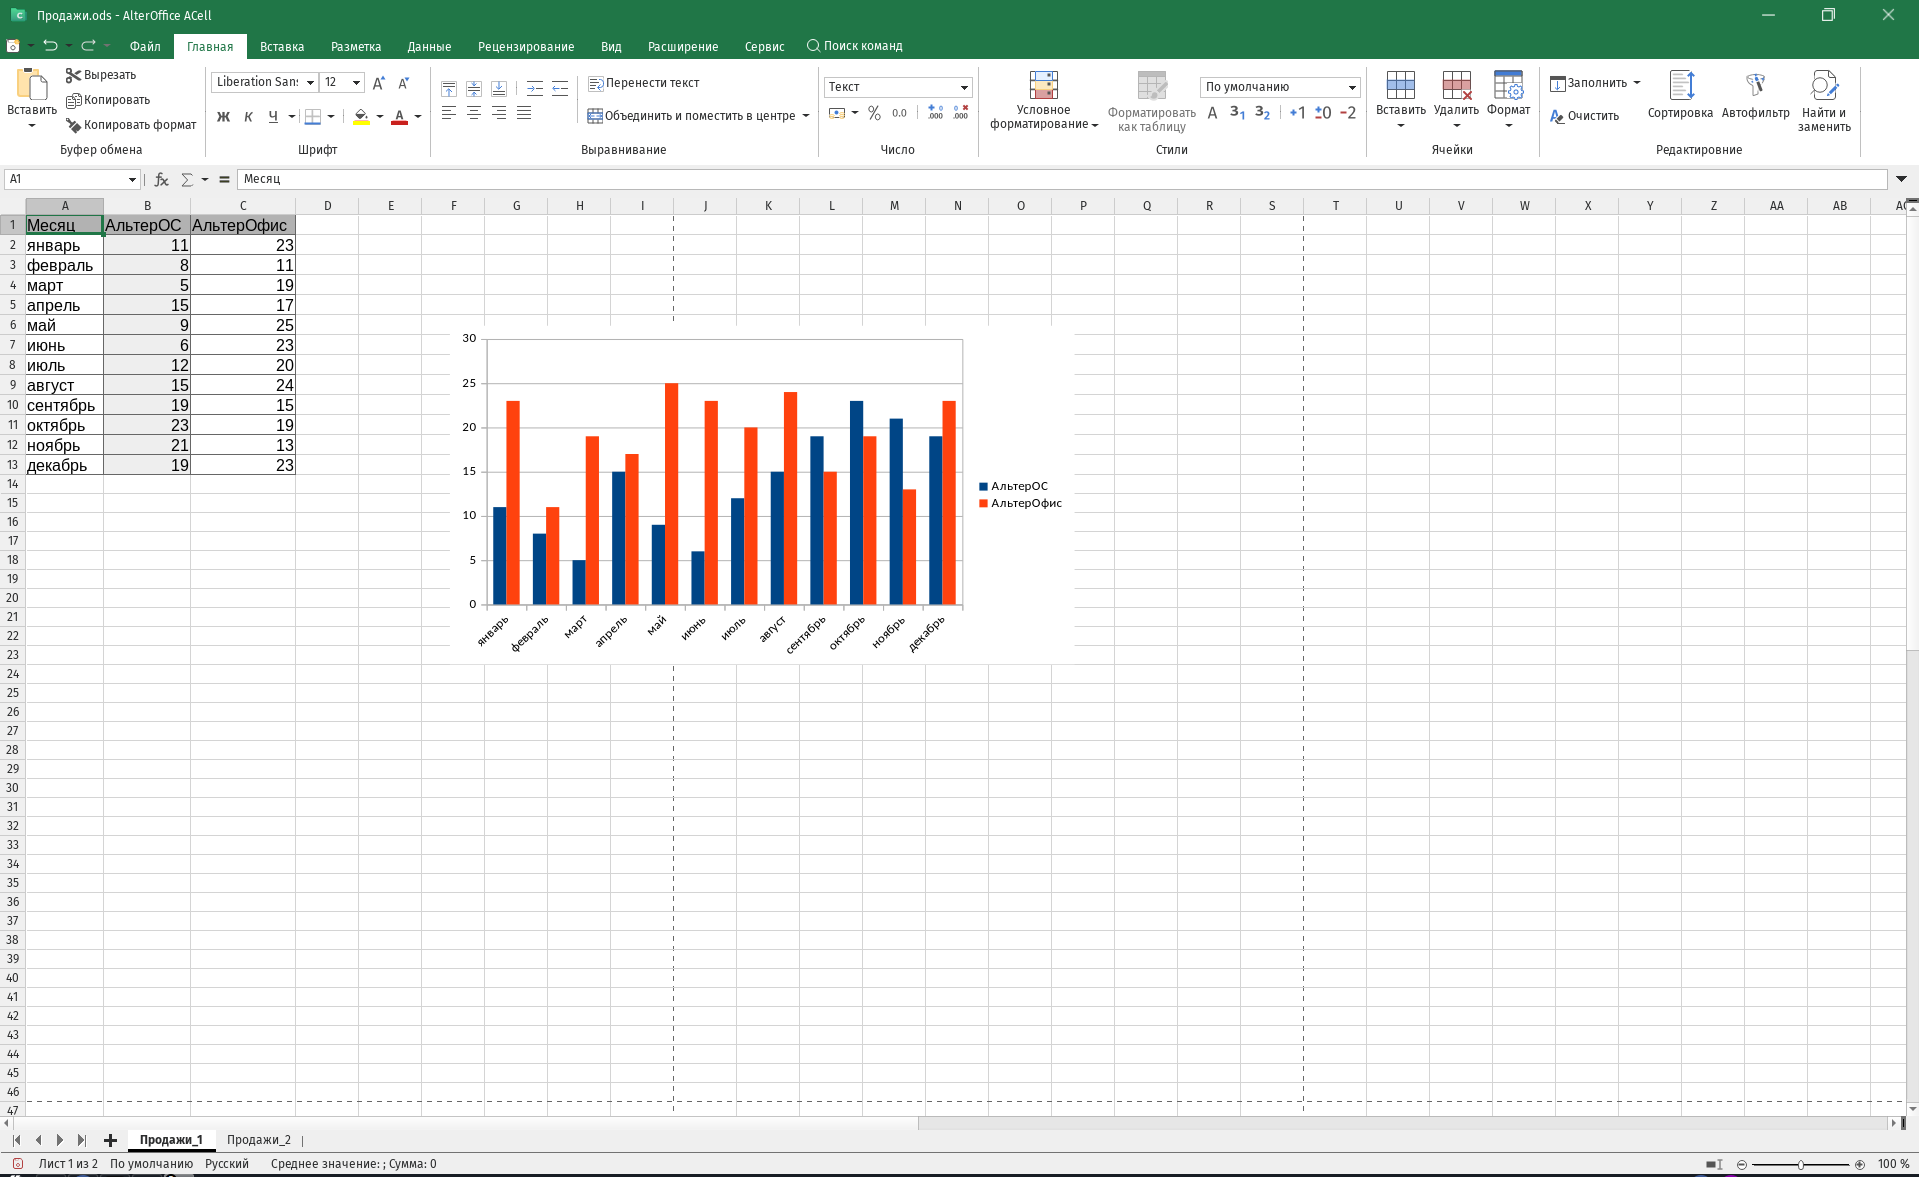Viewport: 1919px width, 1177px height.
Task: Toggle Wrap text (Перенести текст)
Action: click(643, 83)
